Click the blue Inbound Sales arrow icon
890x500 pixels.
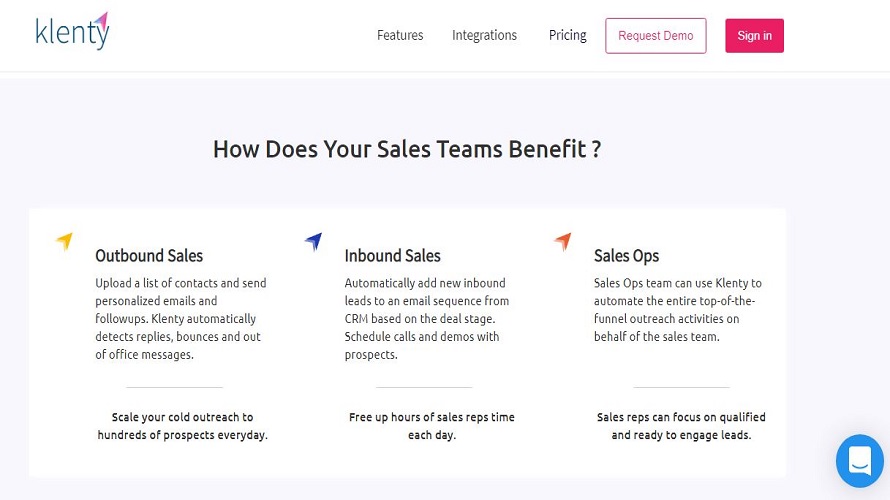314,241
